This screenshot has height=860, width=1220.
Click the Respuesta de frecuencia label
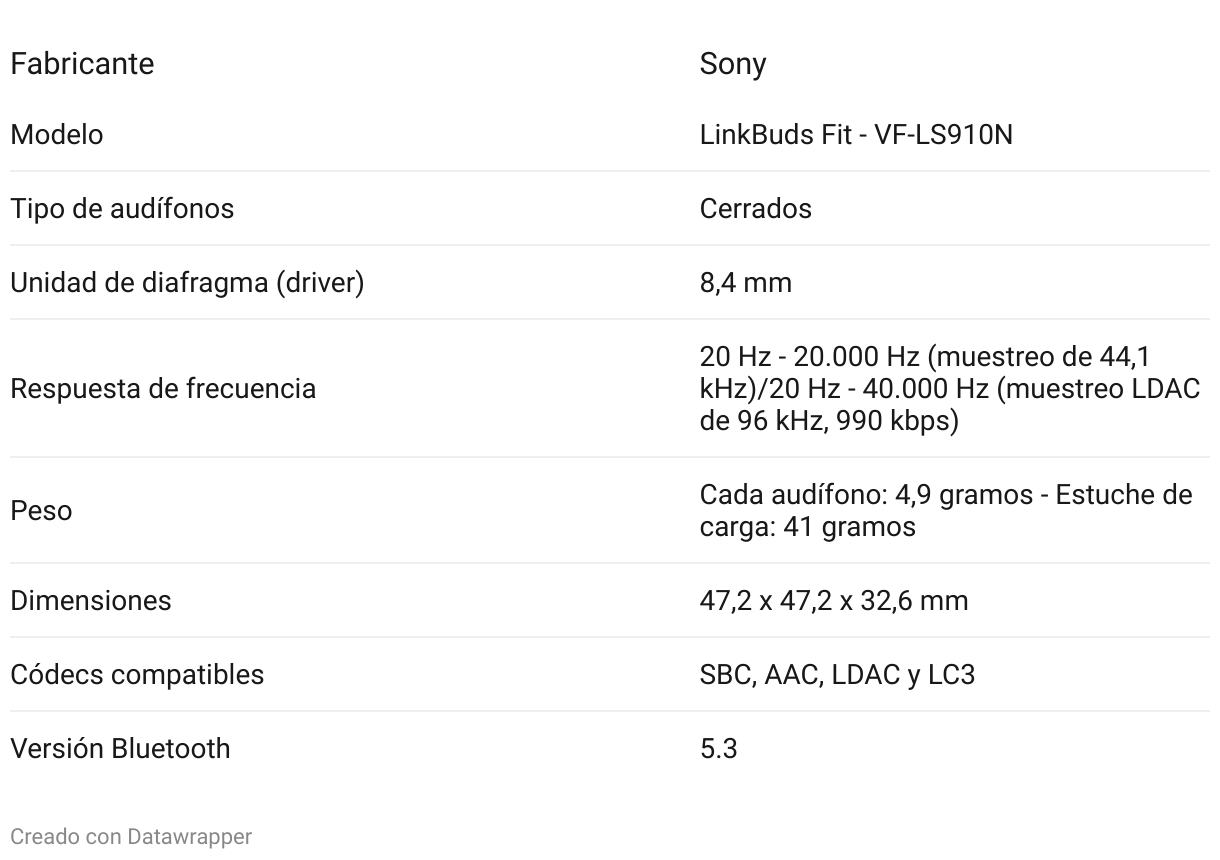(x=163, y=388)
